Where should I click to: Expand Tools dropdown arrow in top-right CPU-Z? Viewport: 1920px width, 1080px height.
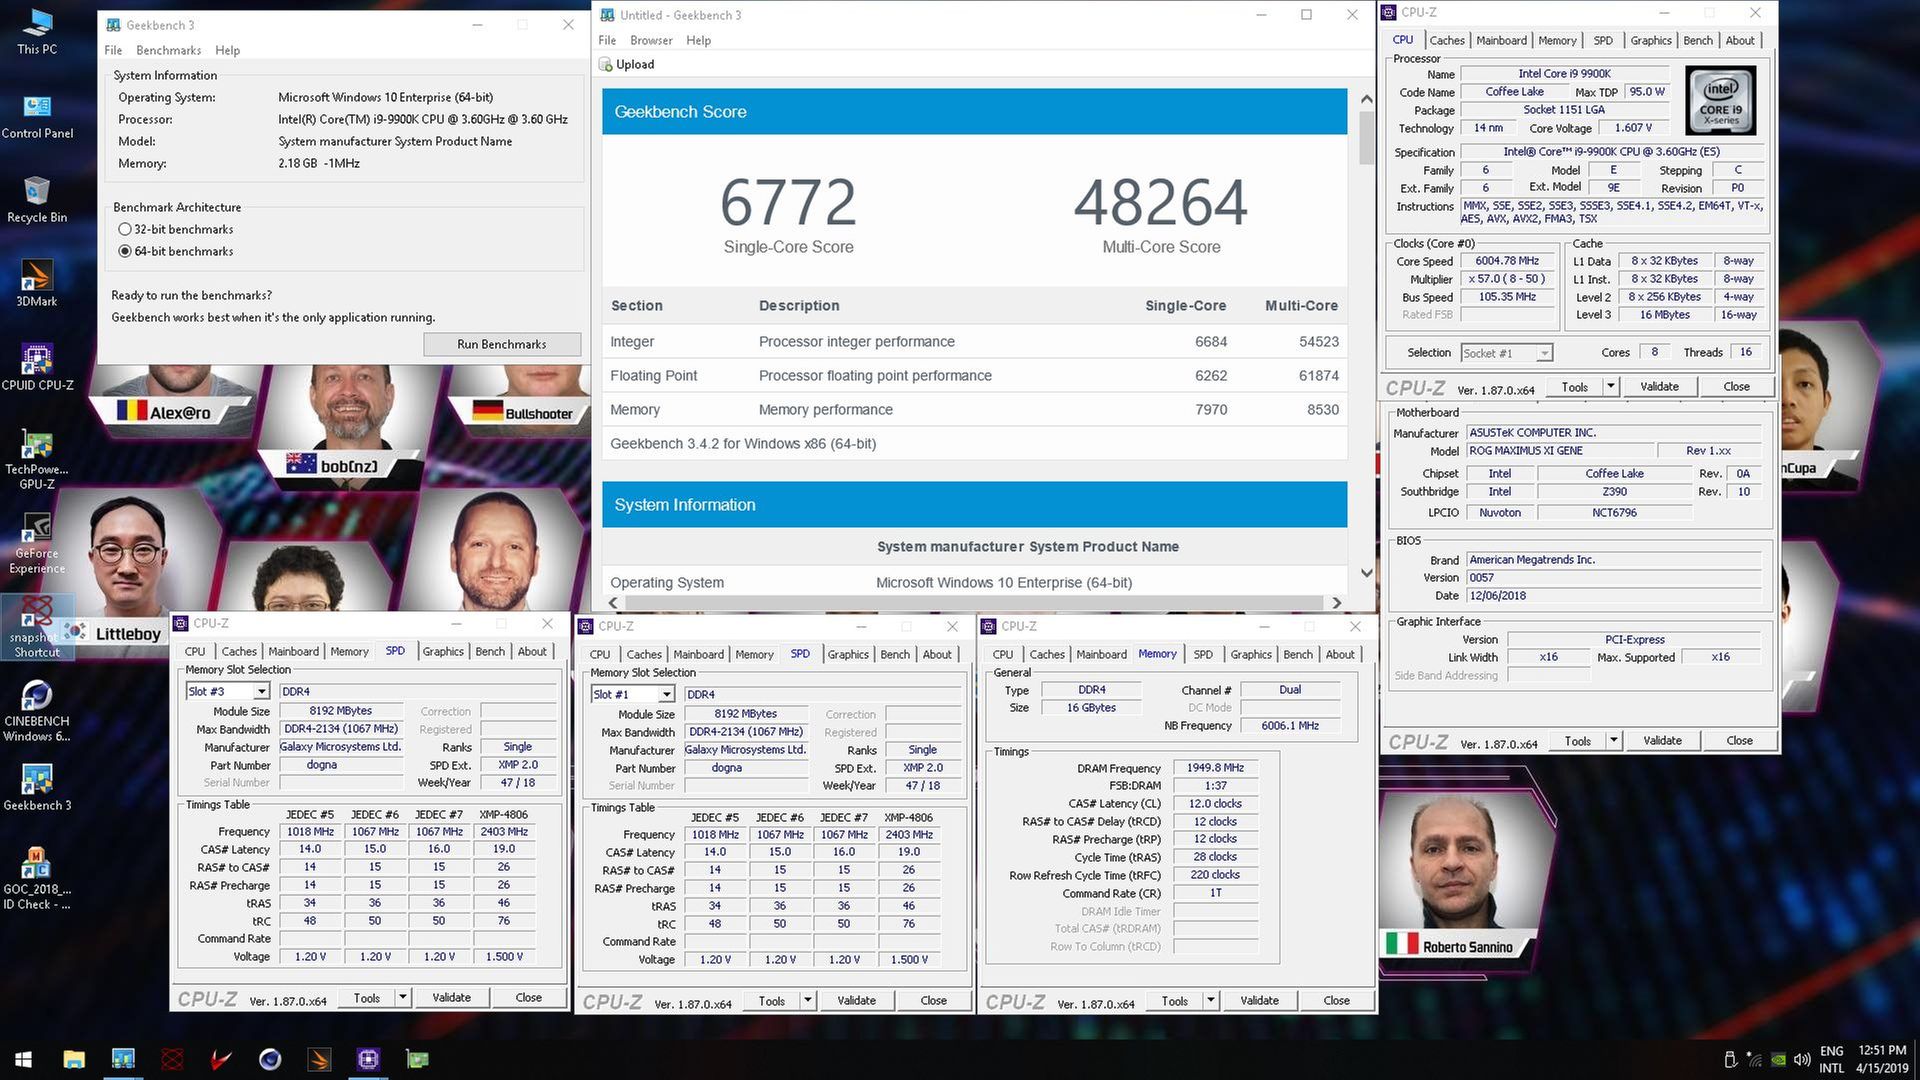pyautogui.click(x=1610, y=387)
